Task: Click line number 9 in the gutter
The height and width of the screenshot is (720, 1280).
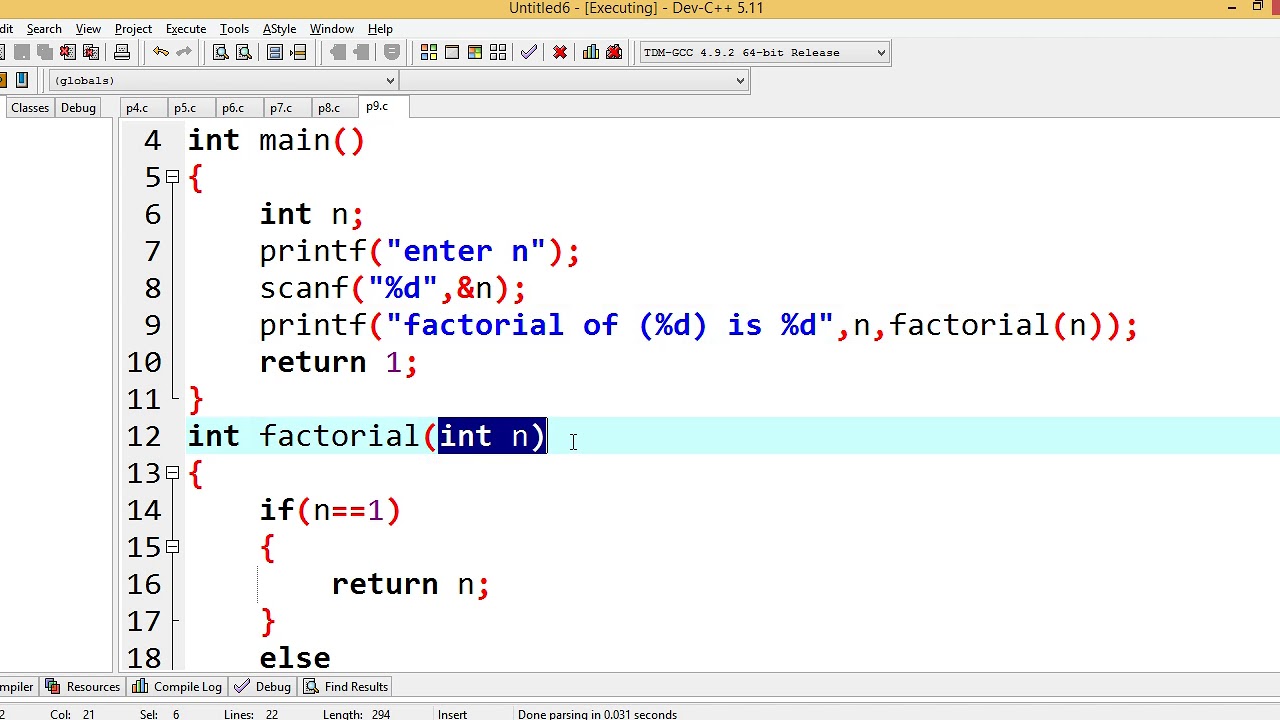Action: [x=152, y=325]
